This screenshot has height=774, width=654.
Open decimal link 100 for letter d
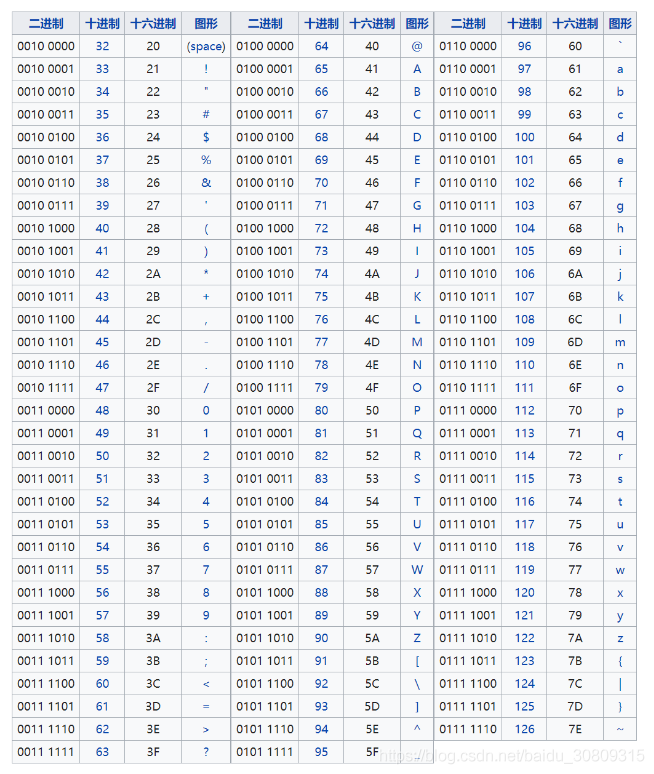pos(525,137)
